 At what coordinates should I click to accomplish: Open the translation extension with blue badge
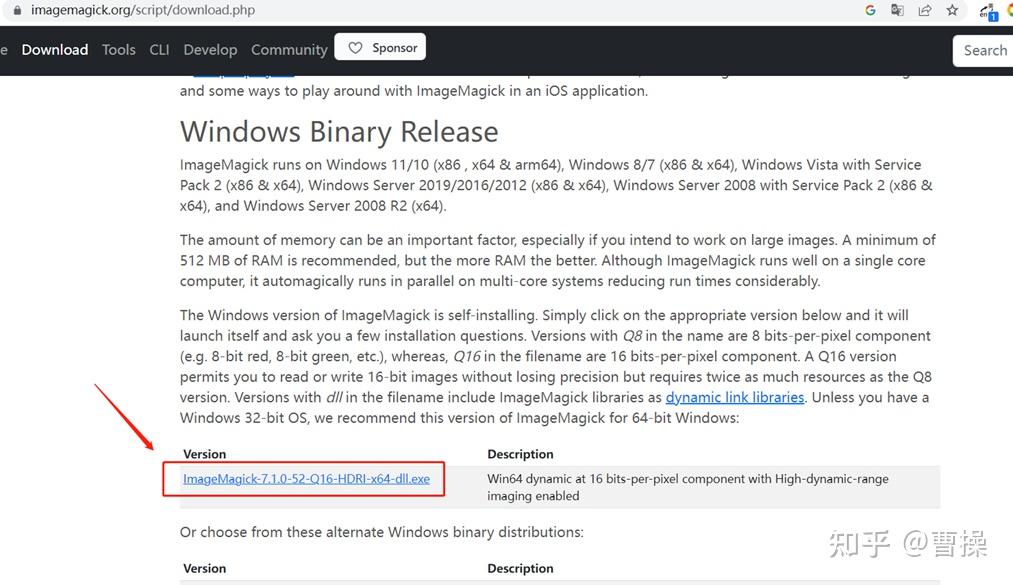988,12
